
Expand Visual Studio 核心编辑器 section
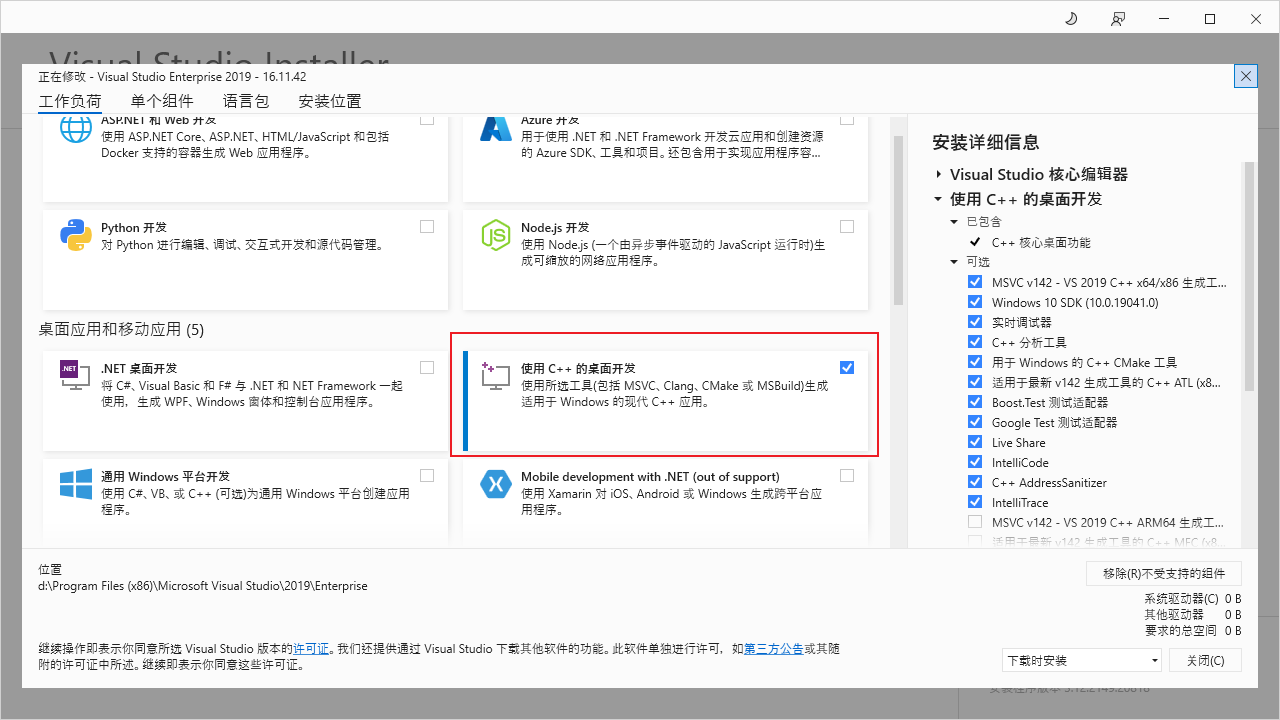938,174
